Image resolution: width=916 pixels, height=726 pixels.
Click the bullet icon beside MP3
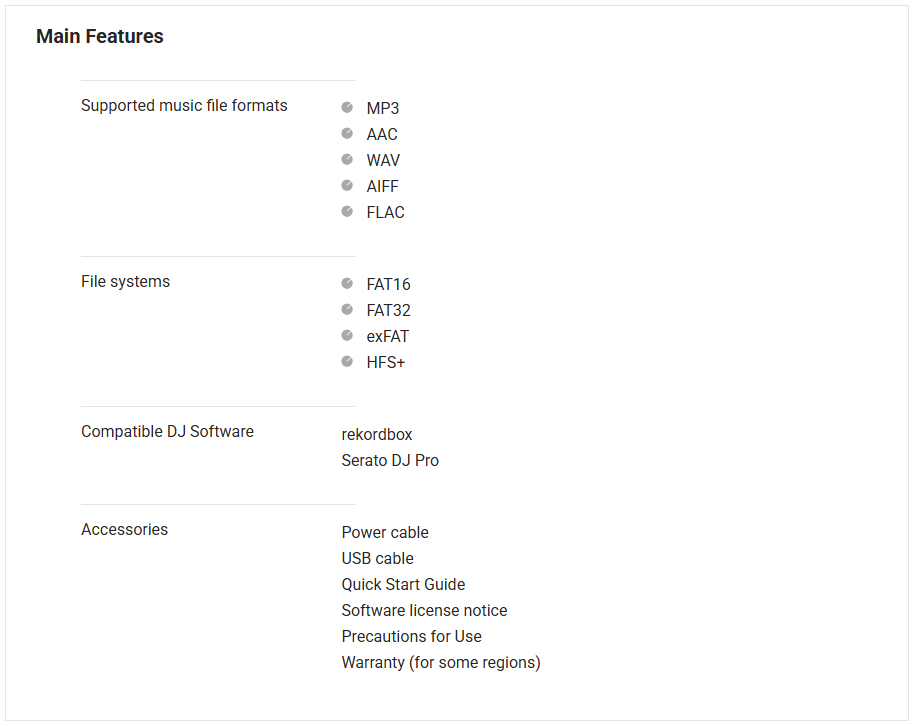point(347,107)
